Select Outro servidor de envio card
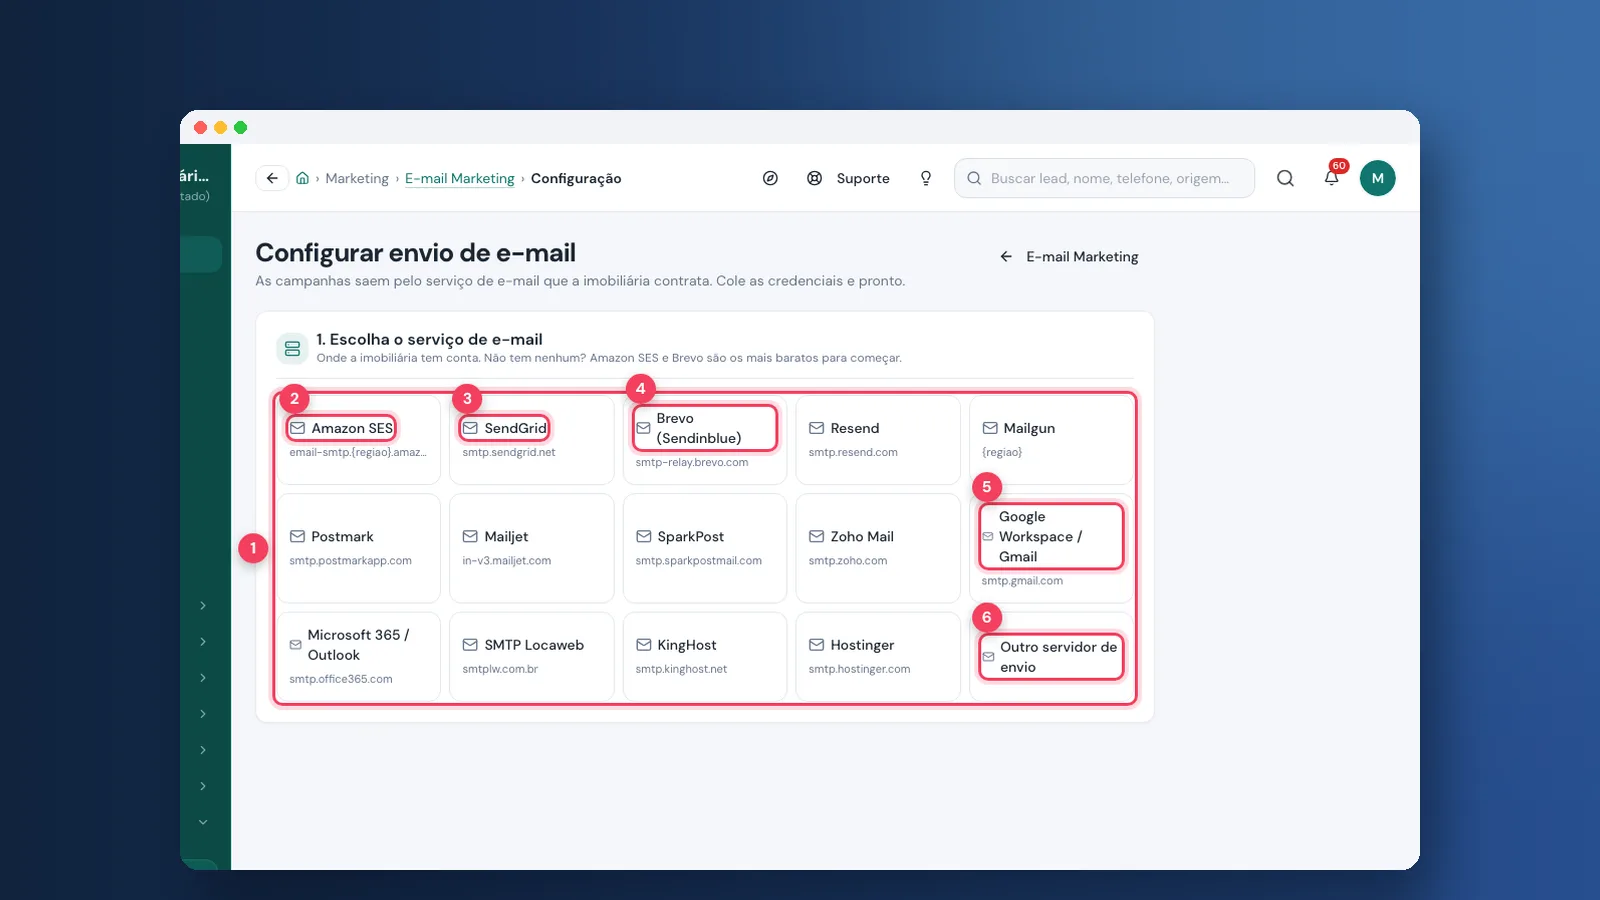 [1050, 657]
